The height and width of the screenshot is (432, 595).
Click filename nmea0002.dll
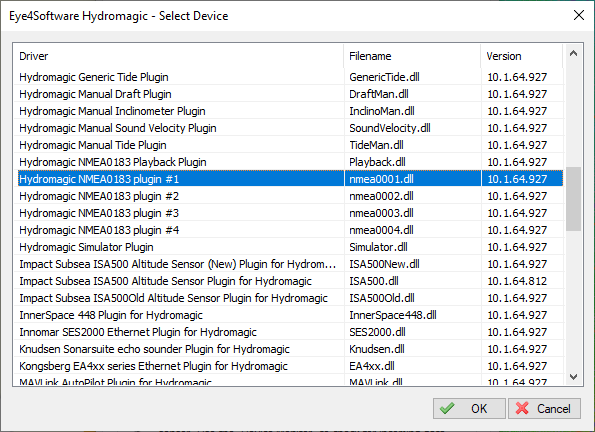pos(381,196)
